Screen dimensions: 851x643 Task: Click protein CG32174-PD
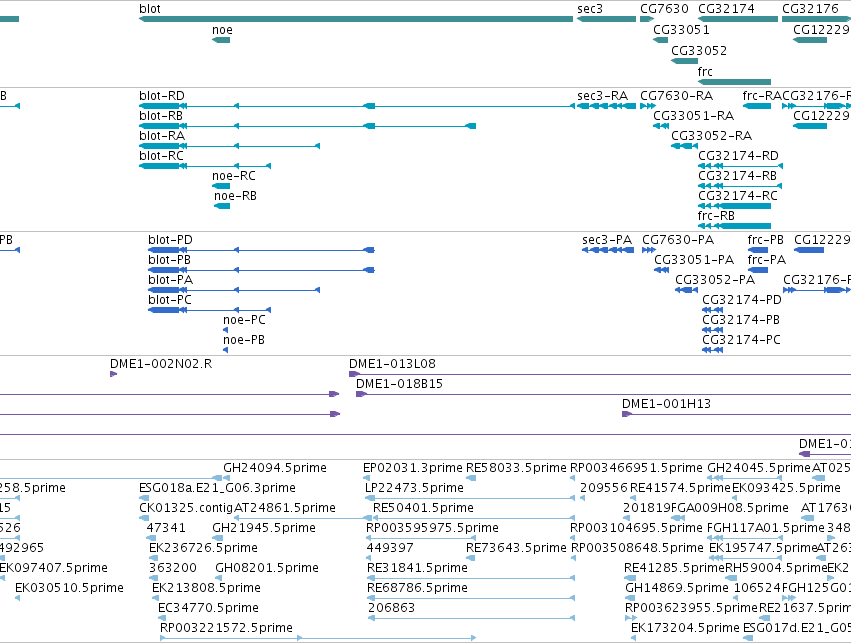click(x=713, y=310)
